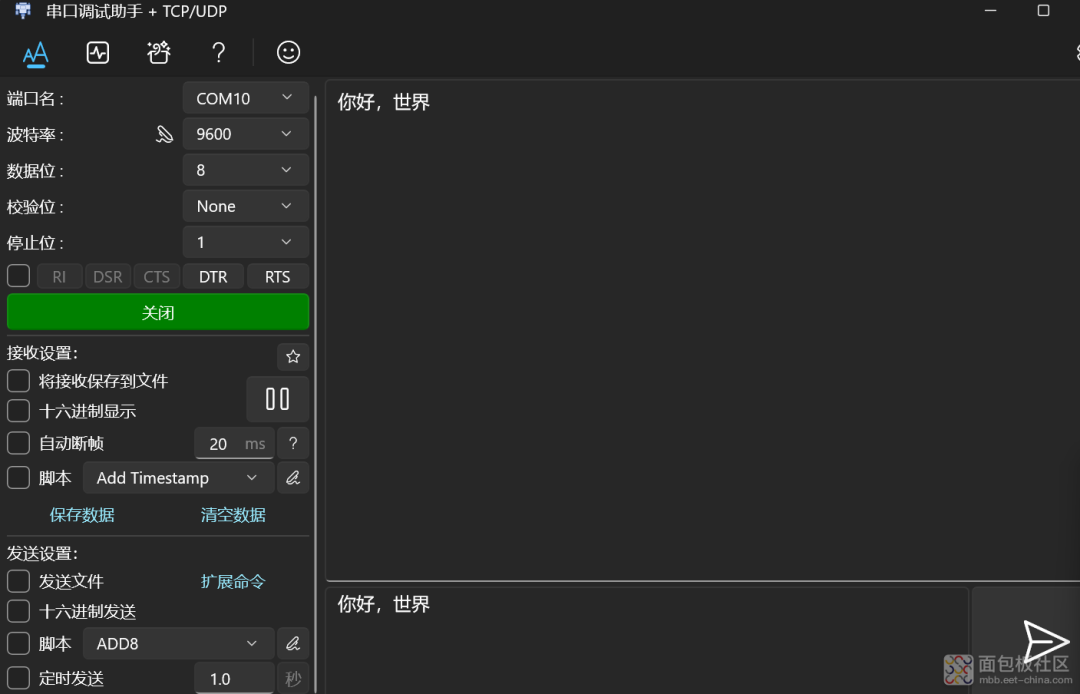Edit the ADD8 send script
The width and height of the screenshot is (1080, 694).
tap(293, 644)
